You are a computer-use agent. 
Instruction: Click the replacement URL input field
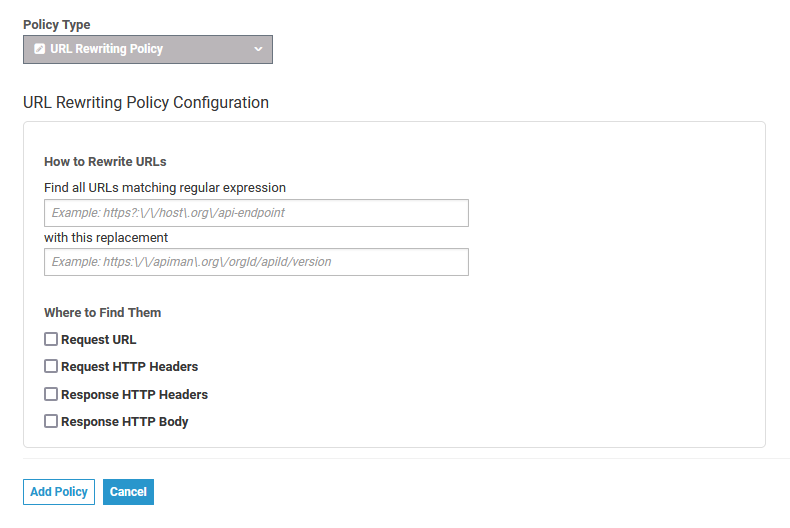point(256,262)
